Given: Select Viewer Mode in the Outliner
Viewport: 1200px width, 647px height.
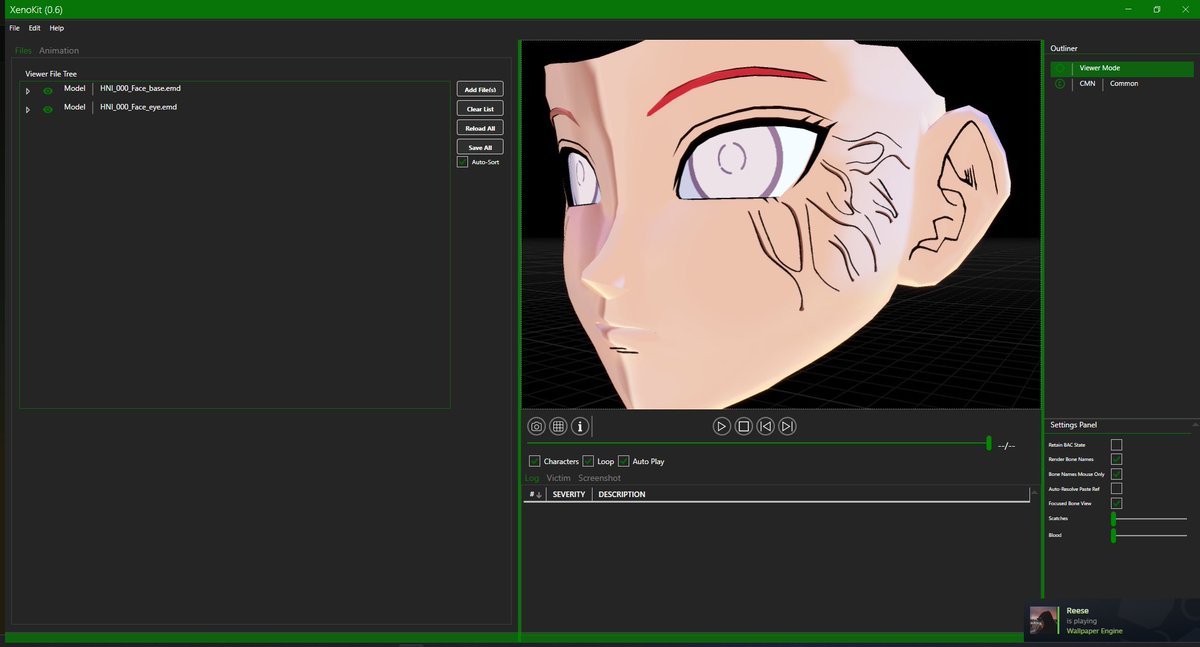Looking at the screenshot, I should point(1100,68).
